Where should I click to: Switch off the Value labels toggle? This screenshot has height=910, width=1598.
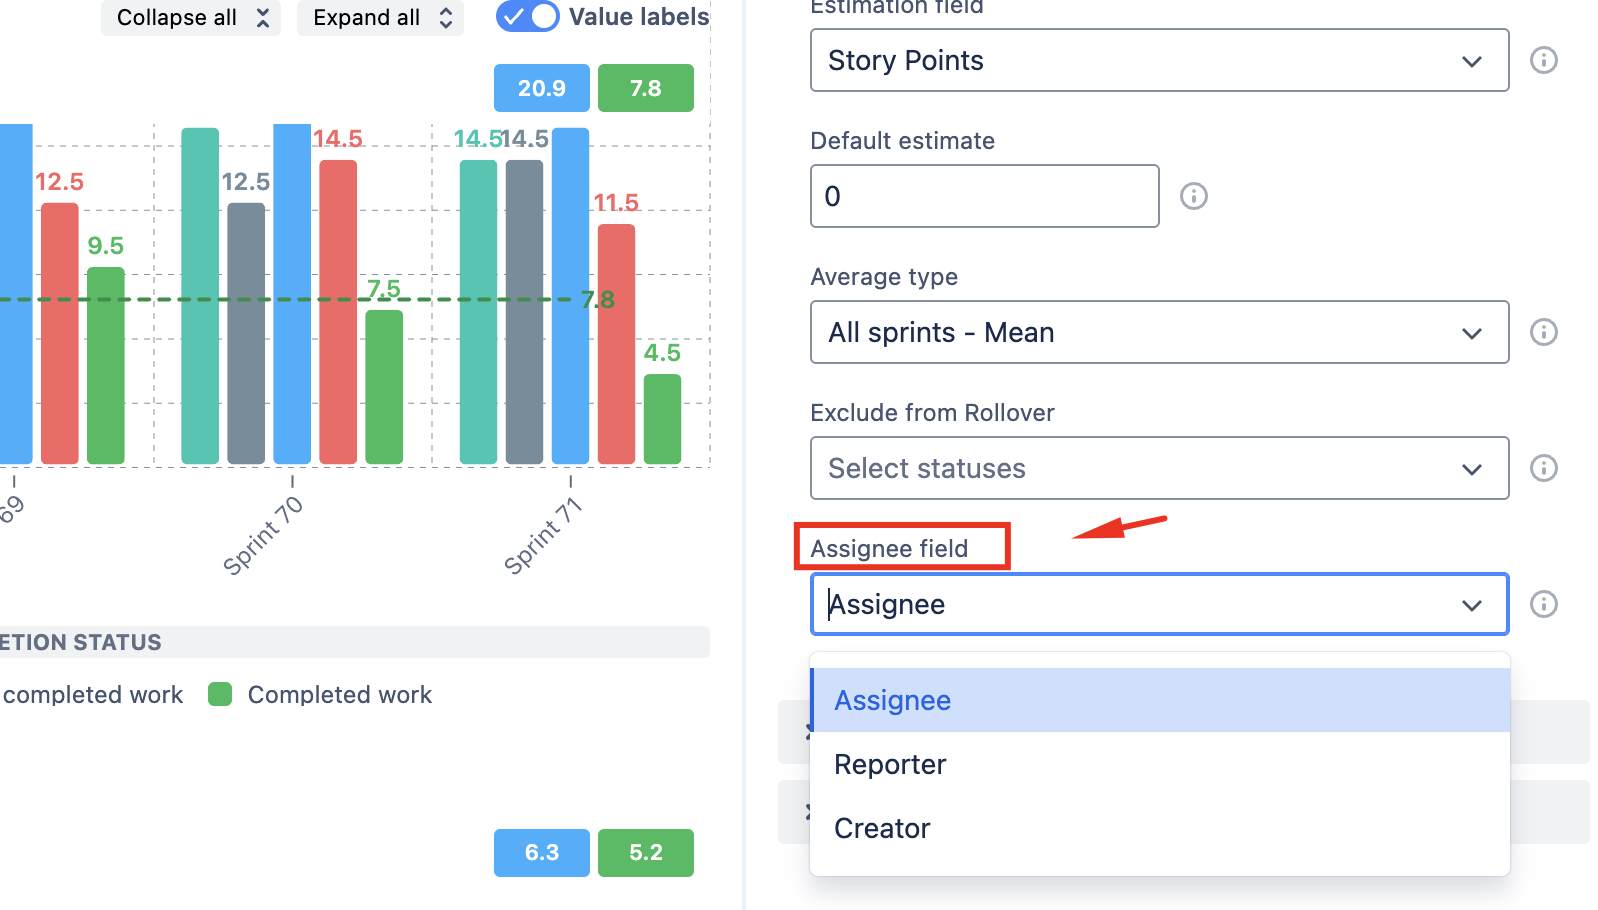click(x=528, y=16)
